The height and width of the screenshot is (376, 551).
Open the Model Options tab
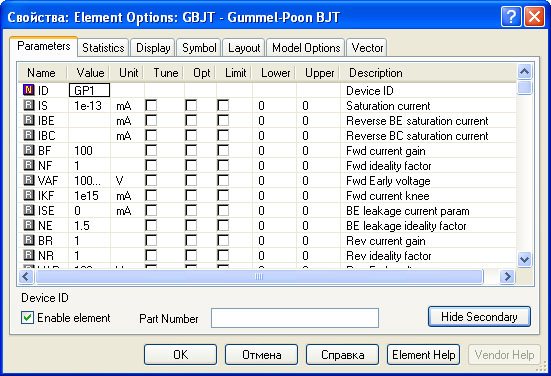[306, 47]
